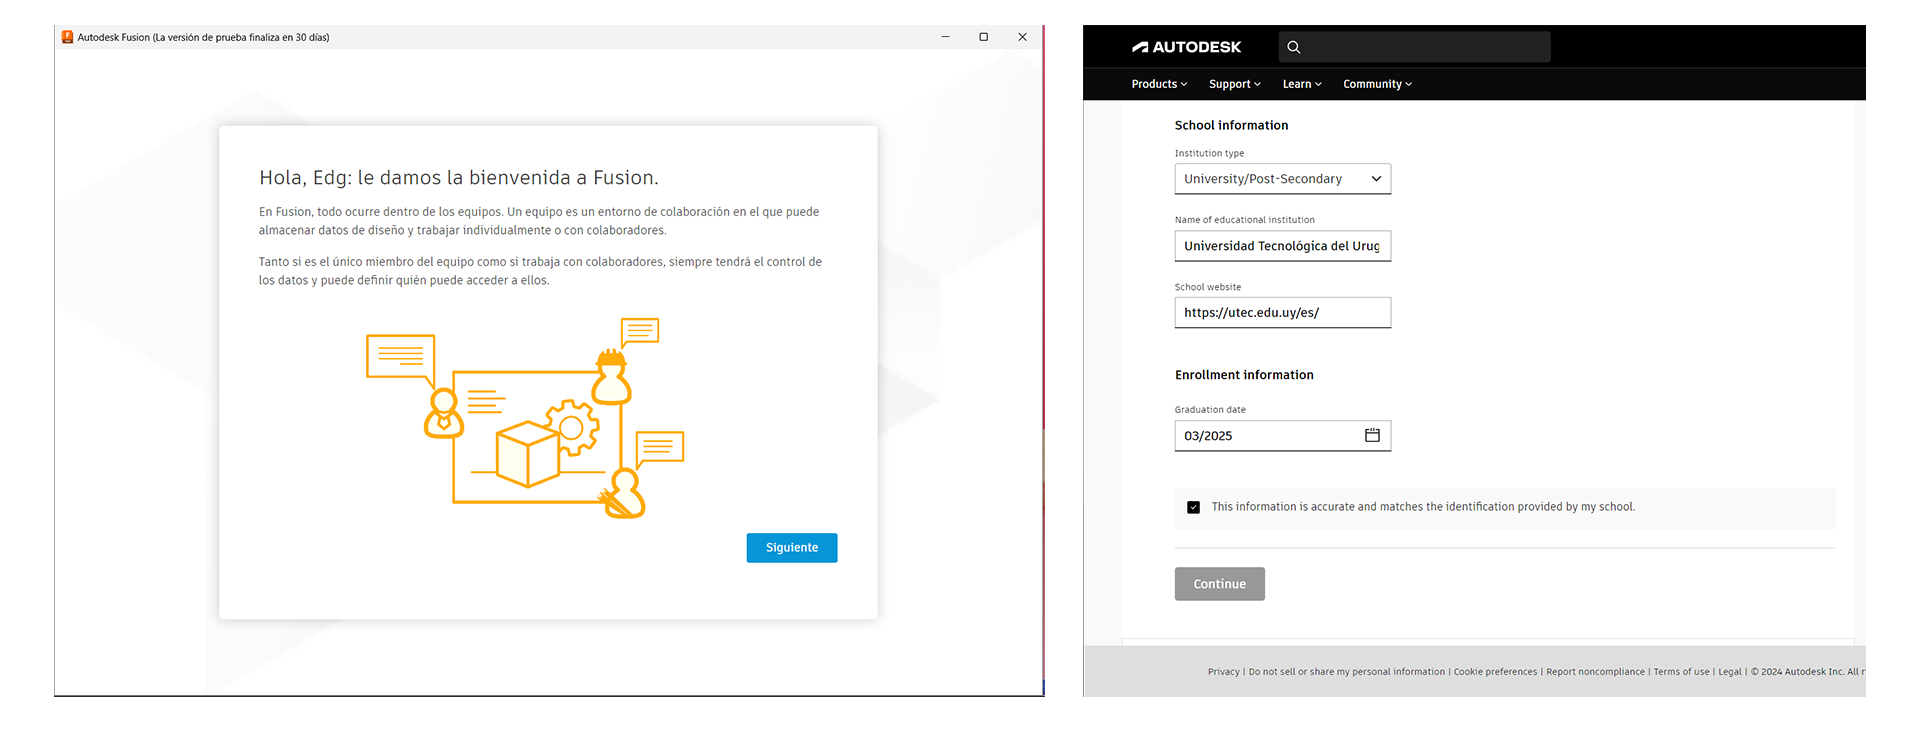Close the Autodesk Fusion window
This screenshot has height=735, width=1920.
click(1022, 37)
